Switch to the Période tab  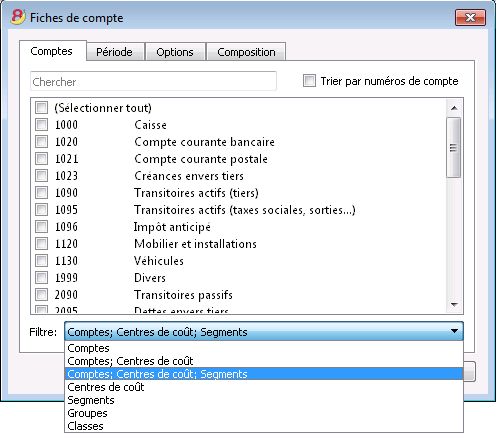[114, 52]
